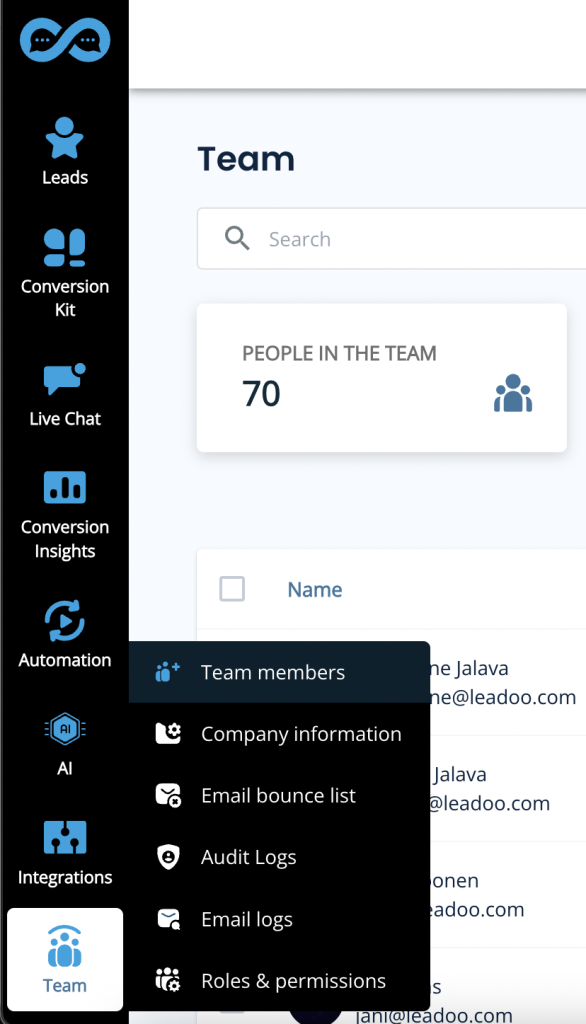Open the Integrations icon
The width and height of the screenshot is (586, 1024).
[65, 837]
